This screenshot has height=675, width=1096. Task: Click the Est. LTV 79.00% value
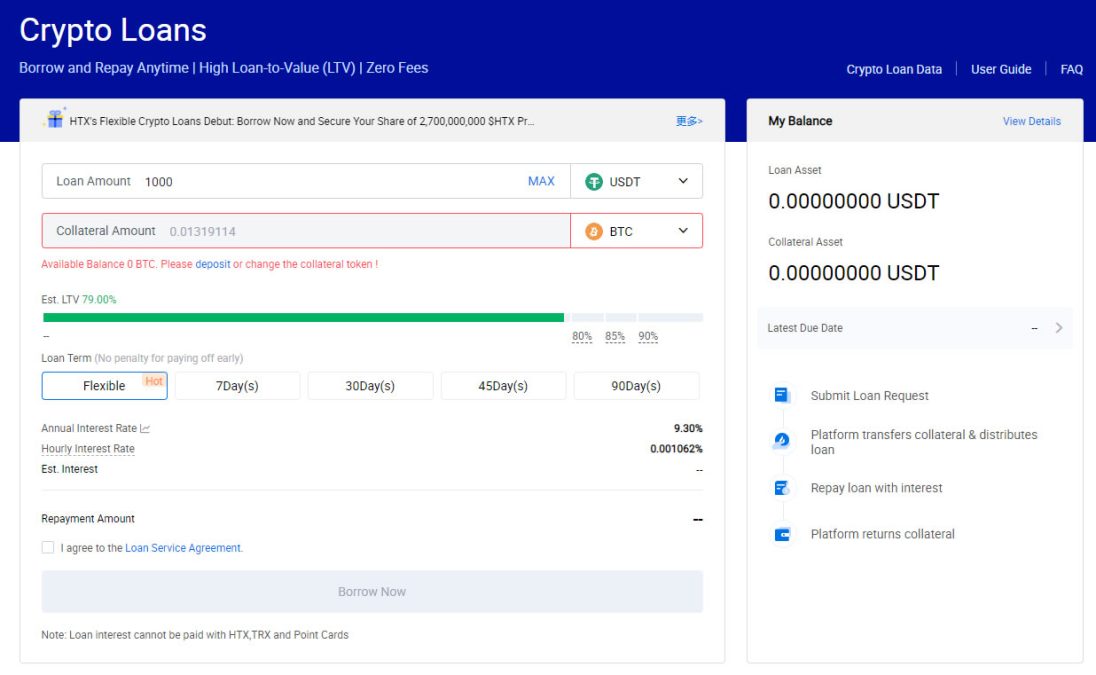coord(99,299)
